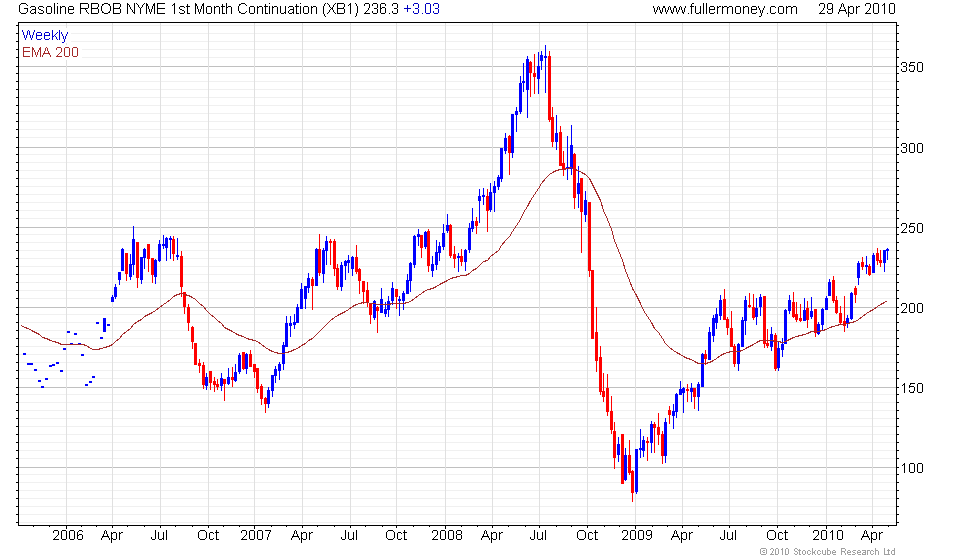Click the Jul label following 2007
This screenshot has height=560, width=980.
(x=349, y=536)
